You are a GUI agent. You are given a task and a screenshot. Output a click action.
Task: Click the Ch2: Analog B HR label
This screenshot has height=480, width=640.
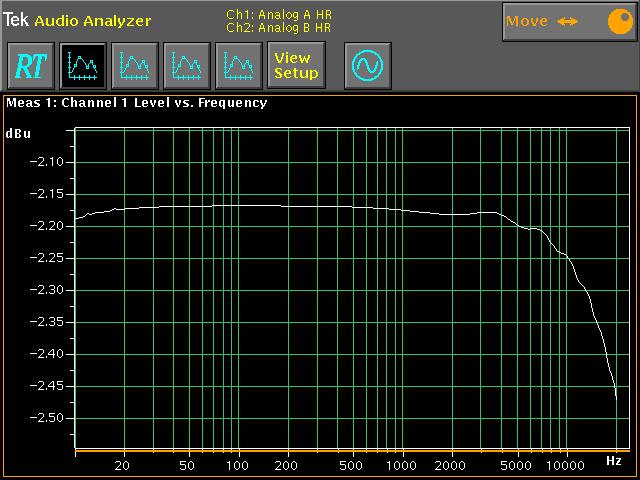[x=278, y=28]
